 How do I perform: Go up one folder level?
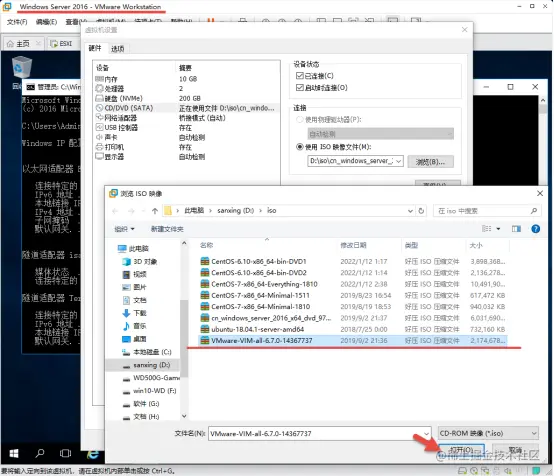click(x=155, y=211)
